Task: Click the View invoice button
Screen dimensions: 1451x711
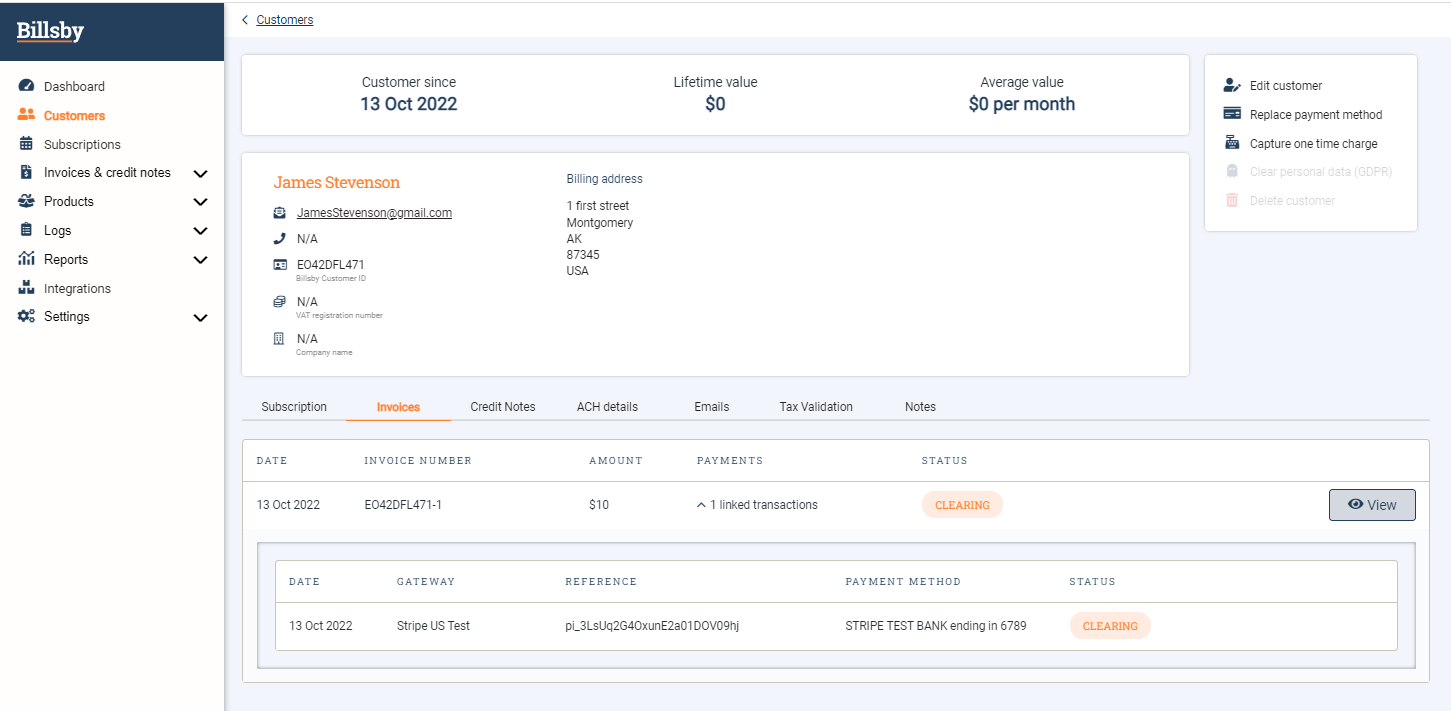Action: 1372,505
